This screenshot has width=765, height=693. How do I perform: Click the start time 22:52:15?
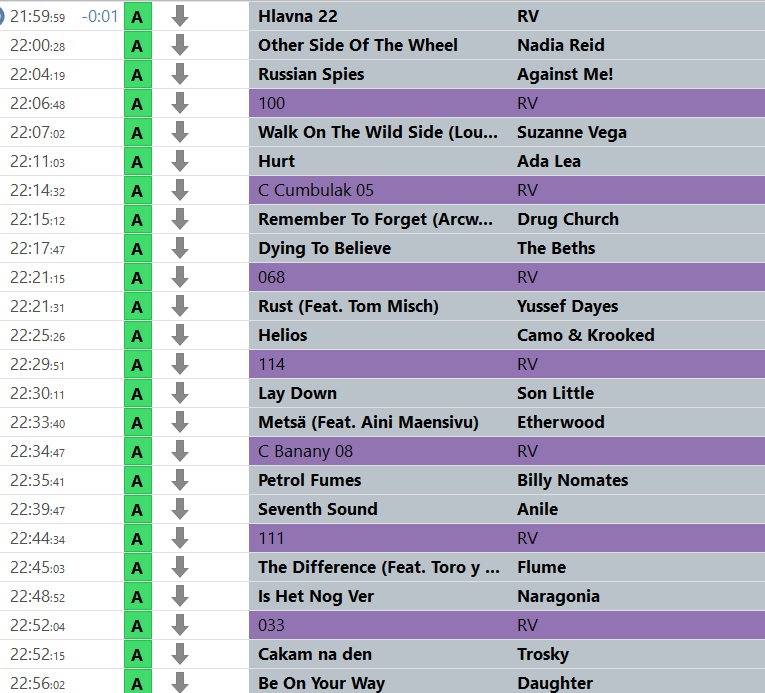(x=38, y=655)
